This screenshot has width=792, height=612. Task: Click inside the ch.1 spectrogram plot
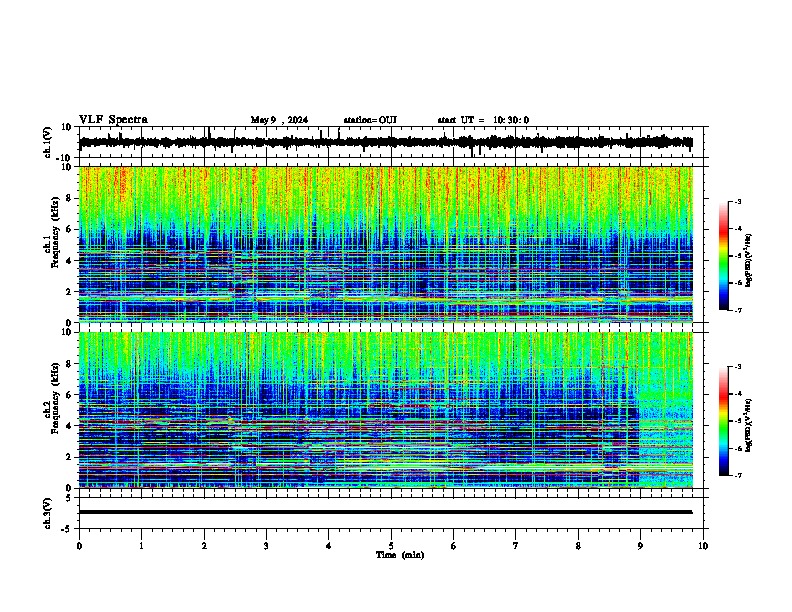pos(386,244)
